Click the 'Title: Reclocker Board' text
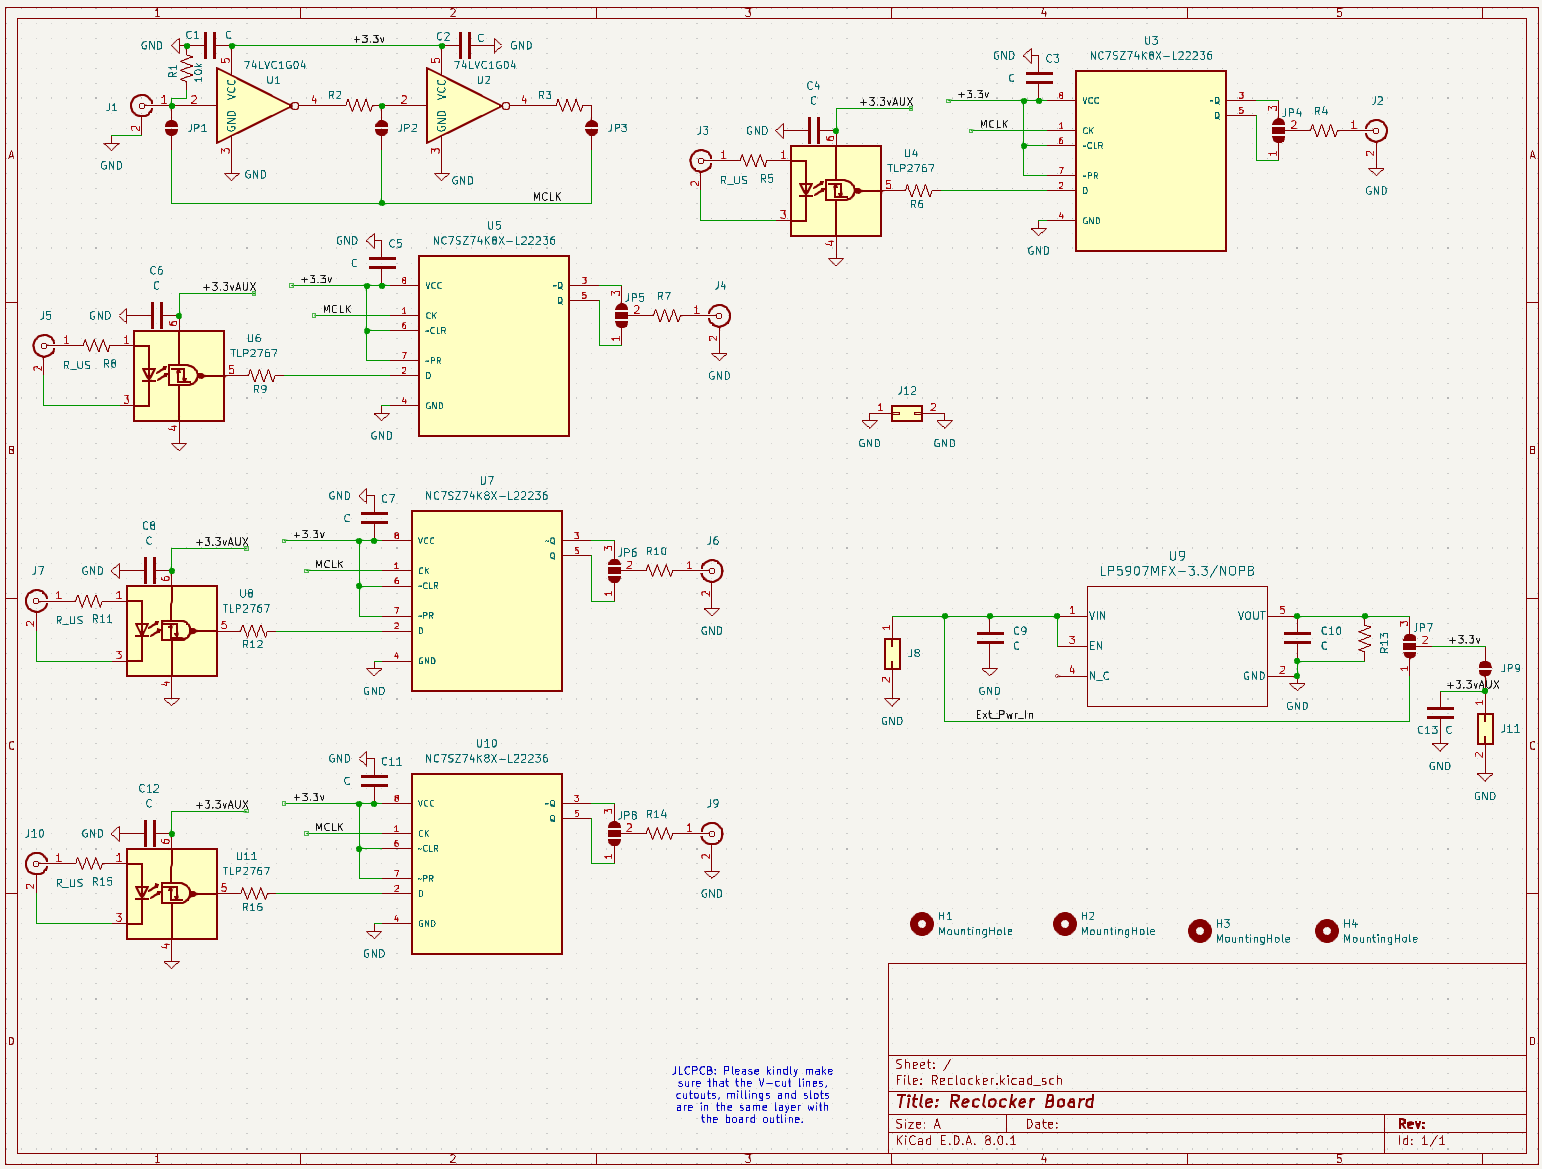 tap(995, 1102)
